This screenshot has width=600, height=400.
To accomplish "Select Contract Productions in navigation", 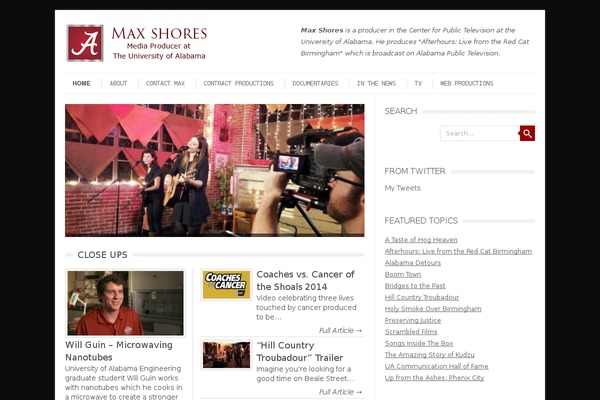I will tap(238, 83).
